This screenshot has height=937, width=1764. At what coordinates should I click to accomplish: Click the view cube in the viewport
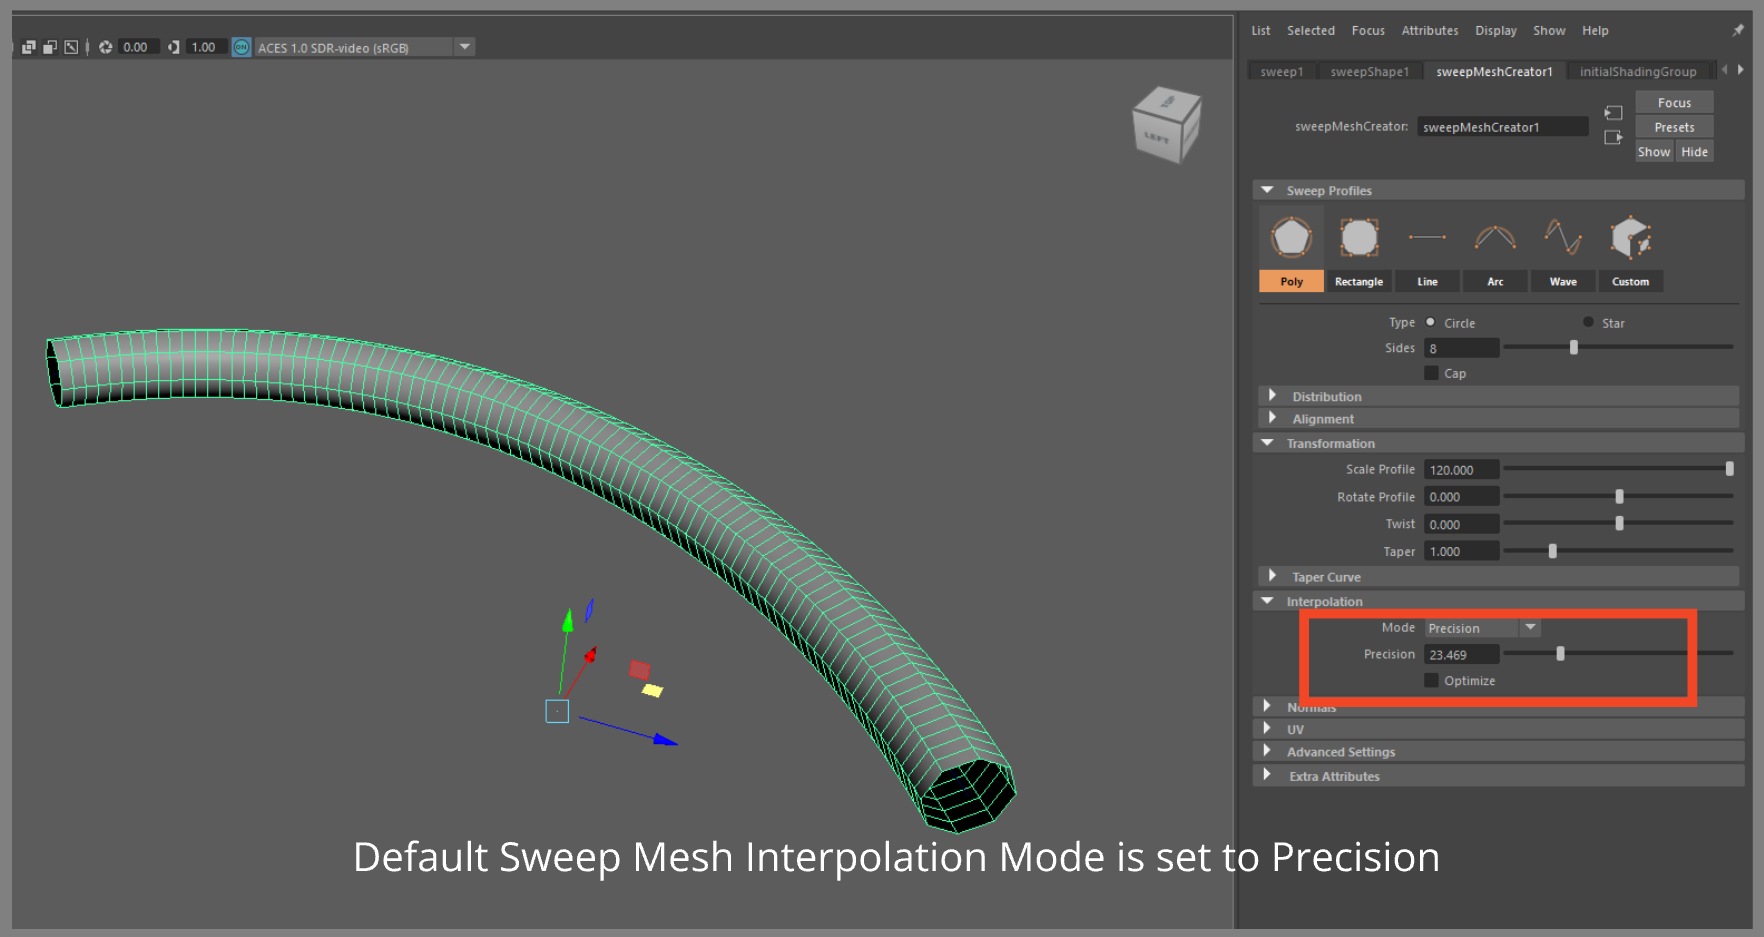click(x=1165, y=126)
